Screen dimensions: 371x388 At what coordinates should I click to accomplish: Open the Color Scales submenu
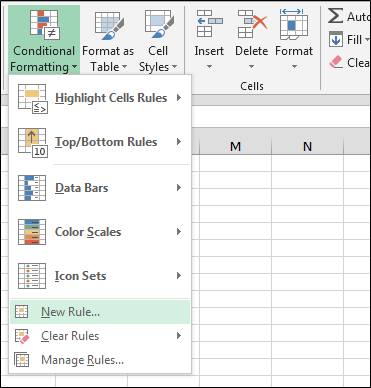tap(100, 232)
